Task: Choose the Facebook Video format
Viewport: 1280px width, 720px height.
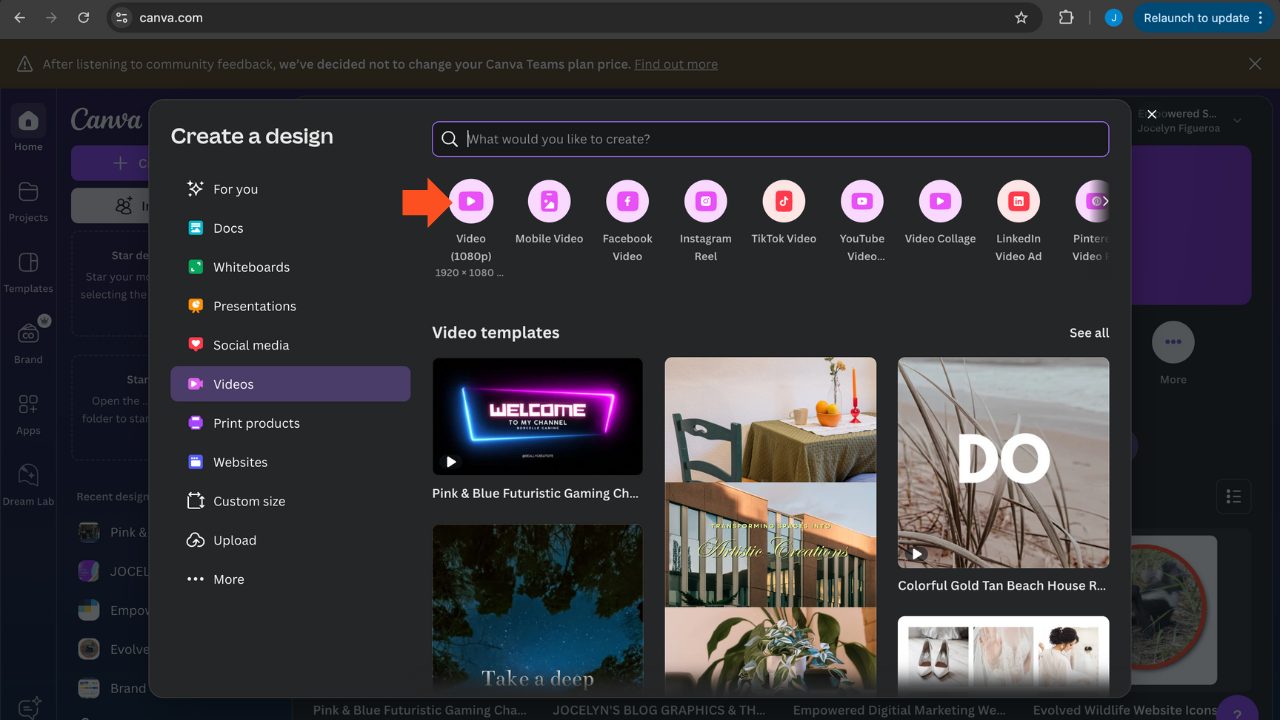Action: (627, 201)
